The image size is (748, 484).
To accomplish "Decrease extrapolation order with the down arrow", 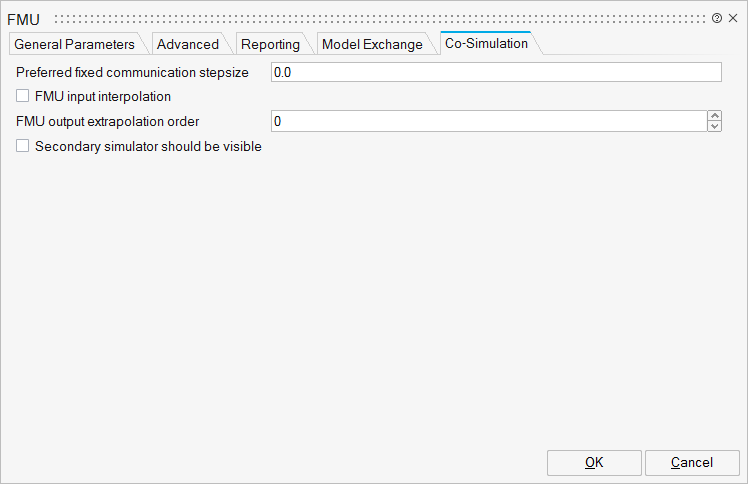I will pos(714,126).
